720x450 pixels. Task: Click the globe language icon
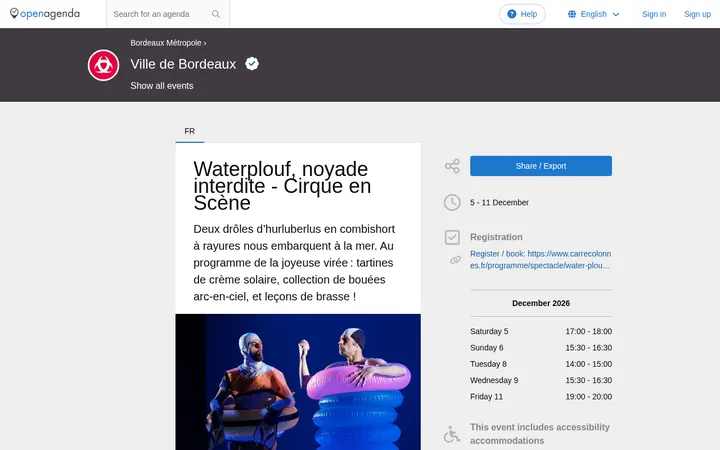coord(572,14)
